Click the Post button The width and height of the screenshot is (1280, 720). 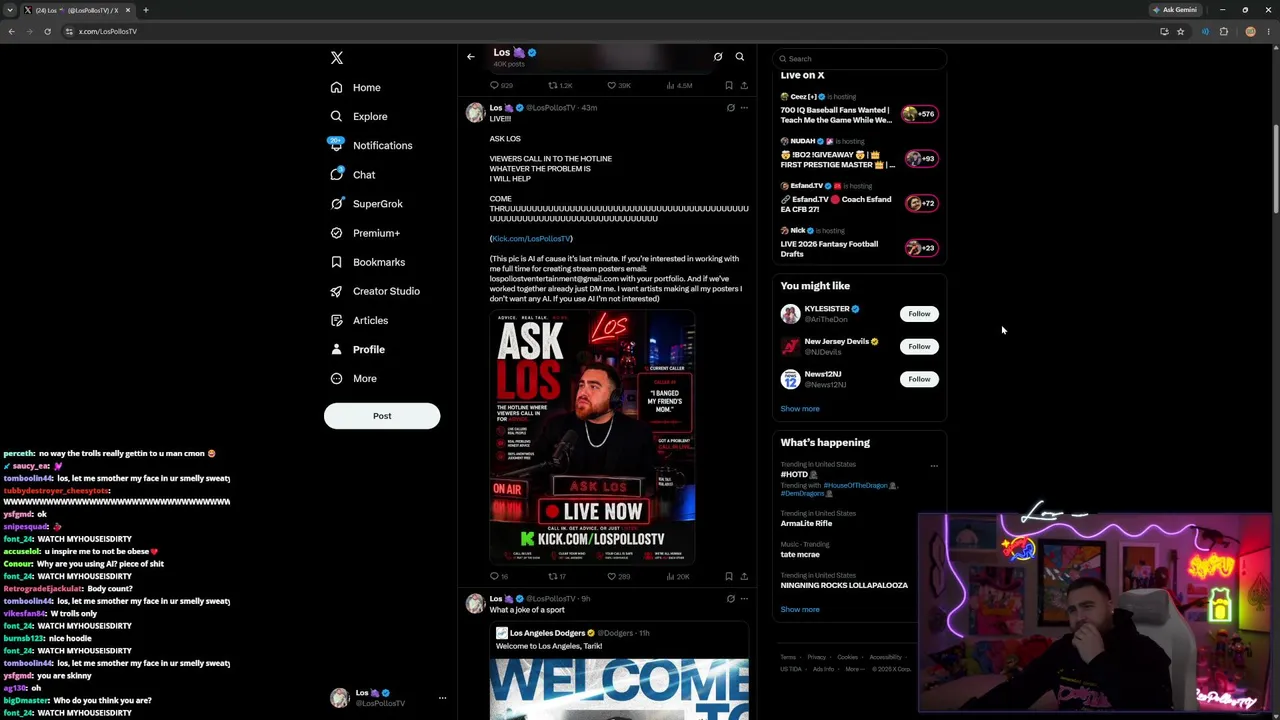382,416
